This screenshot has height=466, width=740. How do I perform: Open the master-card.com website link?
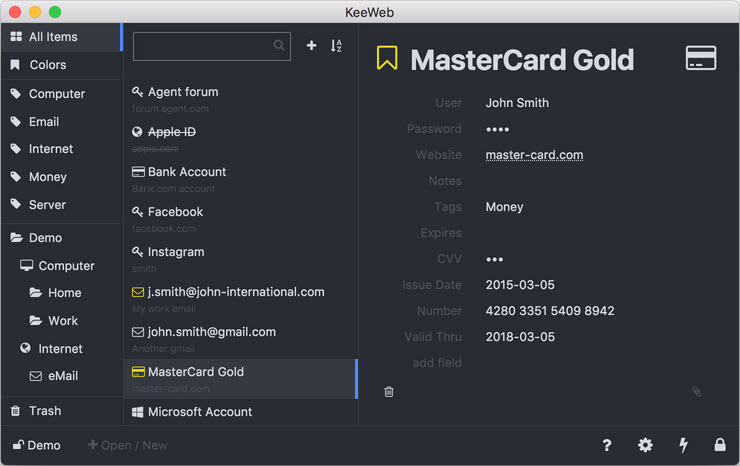point(534,155)
